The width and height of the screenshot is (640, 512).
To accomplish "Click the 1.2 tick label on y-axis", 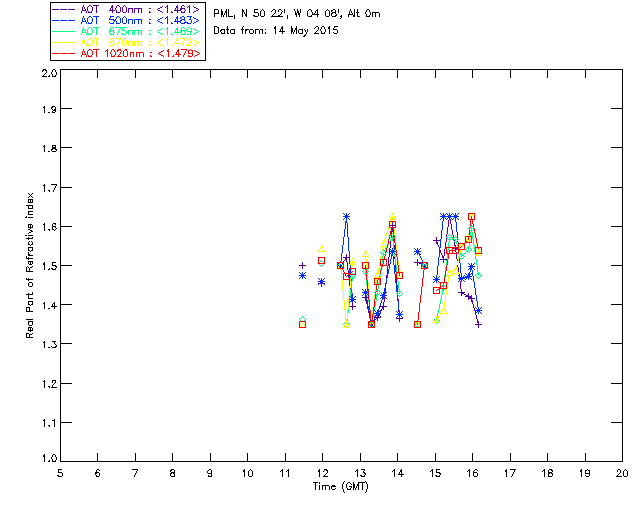I will [x=47, y=384].
